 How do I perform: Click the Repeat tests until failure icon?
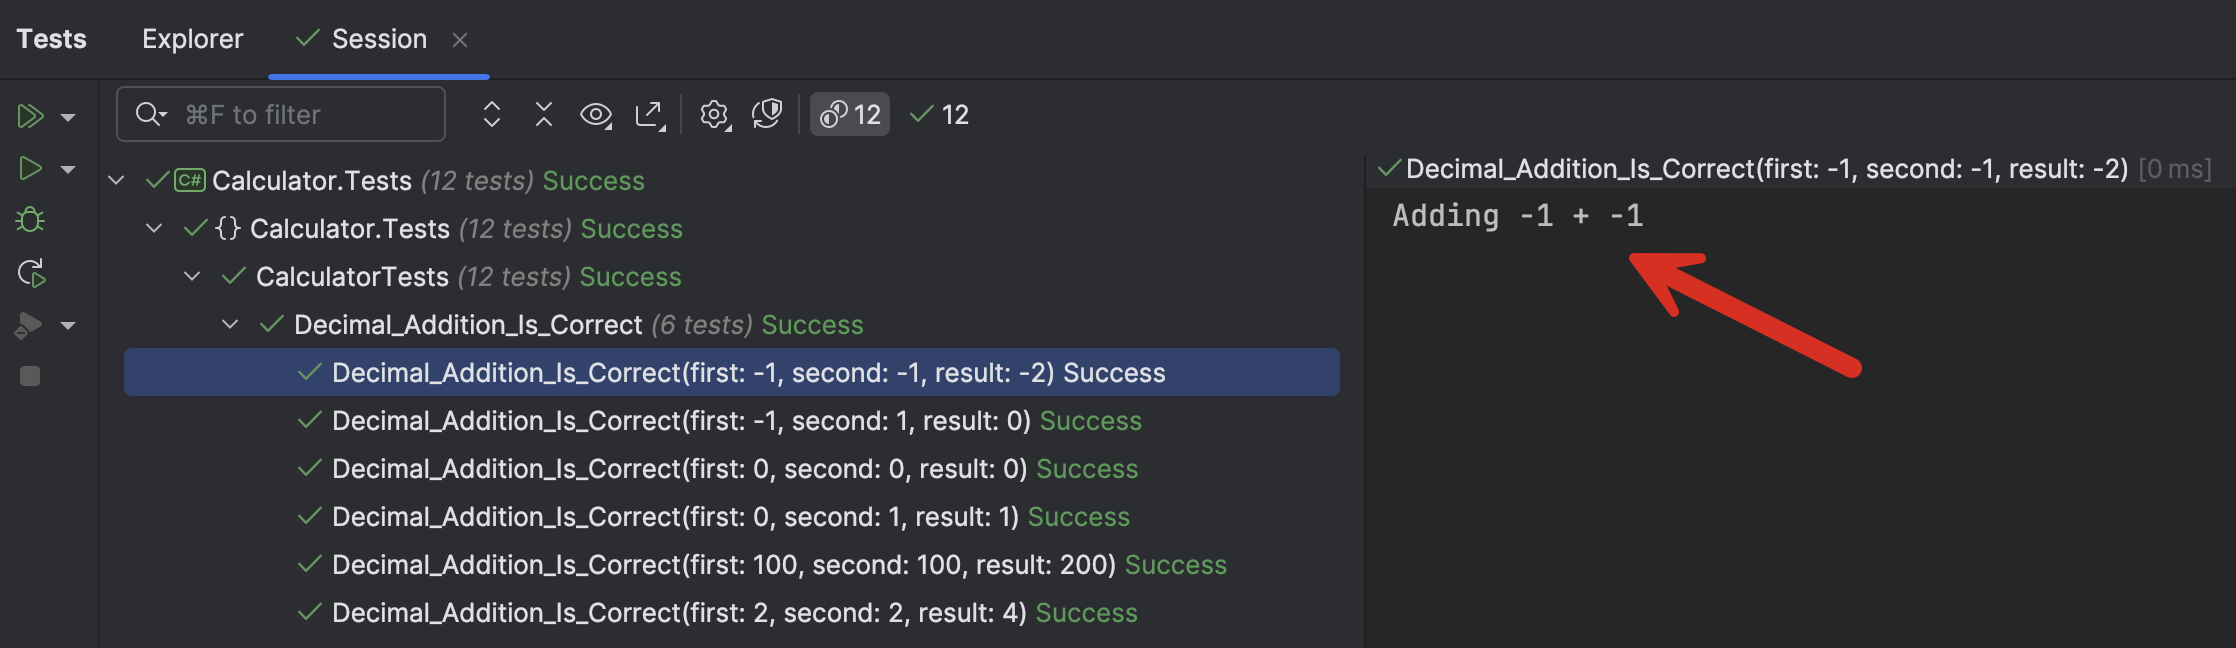tap(30, 272)
